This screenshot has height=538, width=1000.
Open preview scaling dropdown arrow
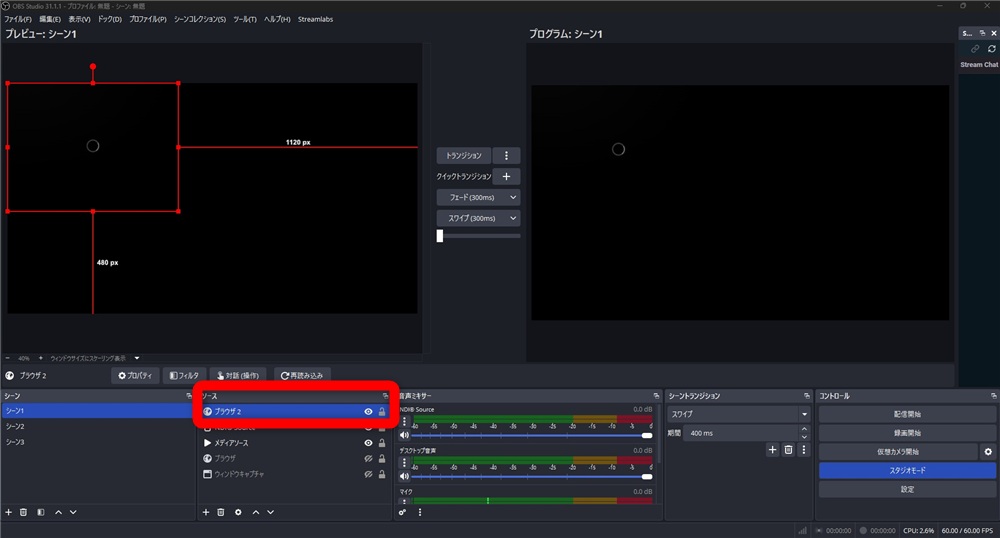point(136,358)
